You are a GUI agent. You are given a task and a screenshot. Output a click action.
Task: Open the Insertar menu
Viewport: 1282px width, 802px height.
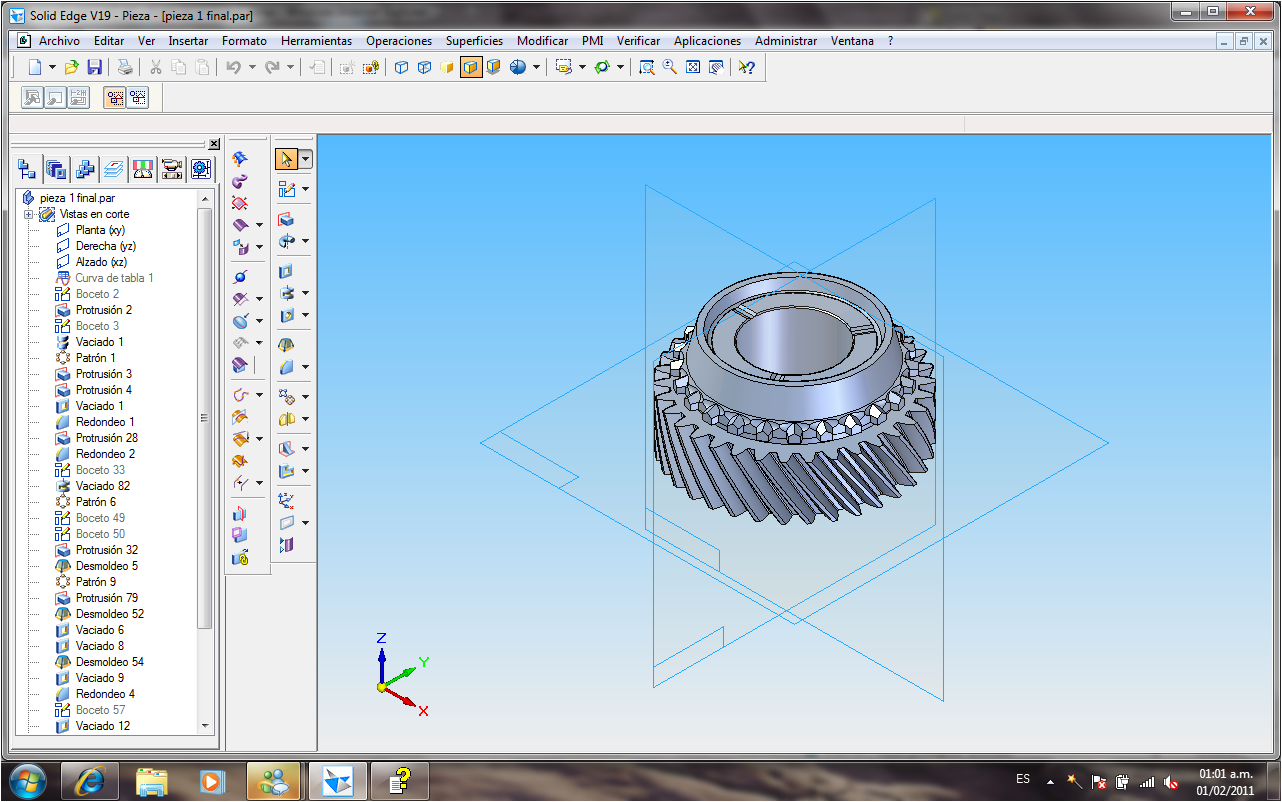[188, 41]
